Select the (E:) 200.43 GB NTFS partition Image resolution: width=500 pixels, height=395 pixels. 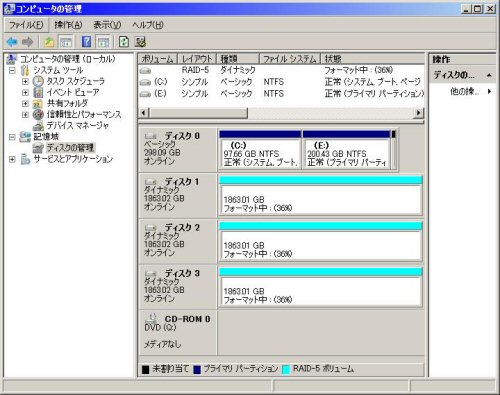pos(347,150)
